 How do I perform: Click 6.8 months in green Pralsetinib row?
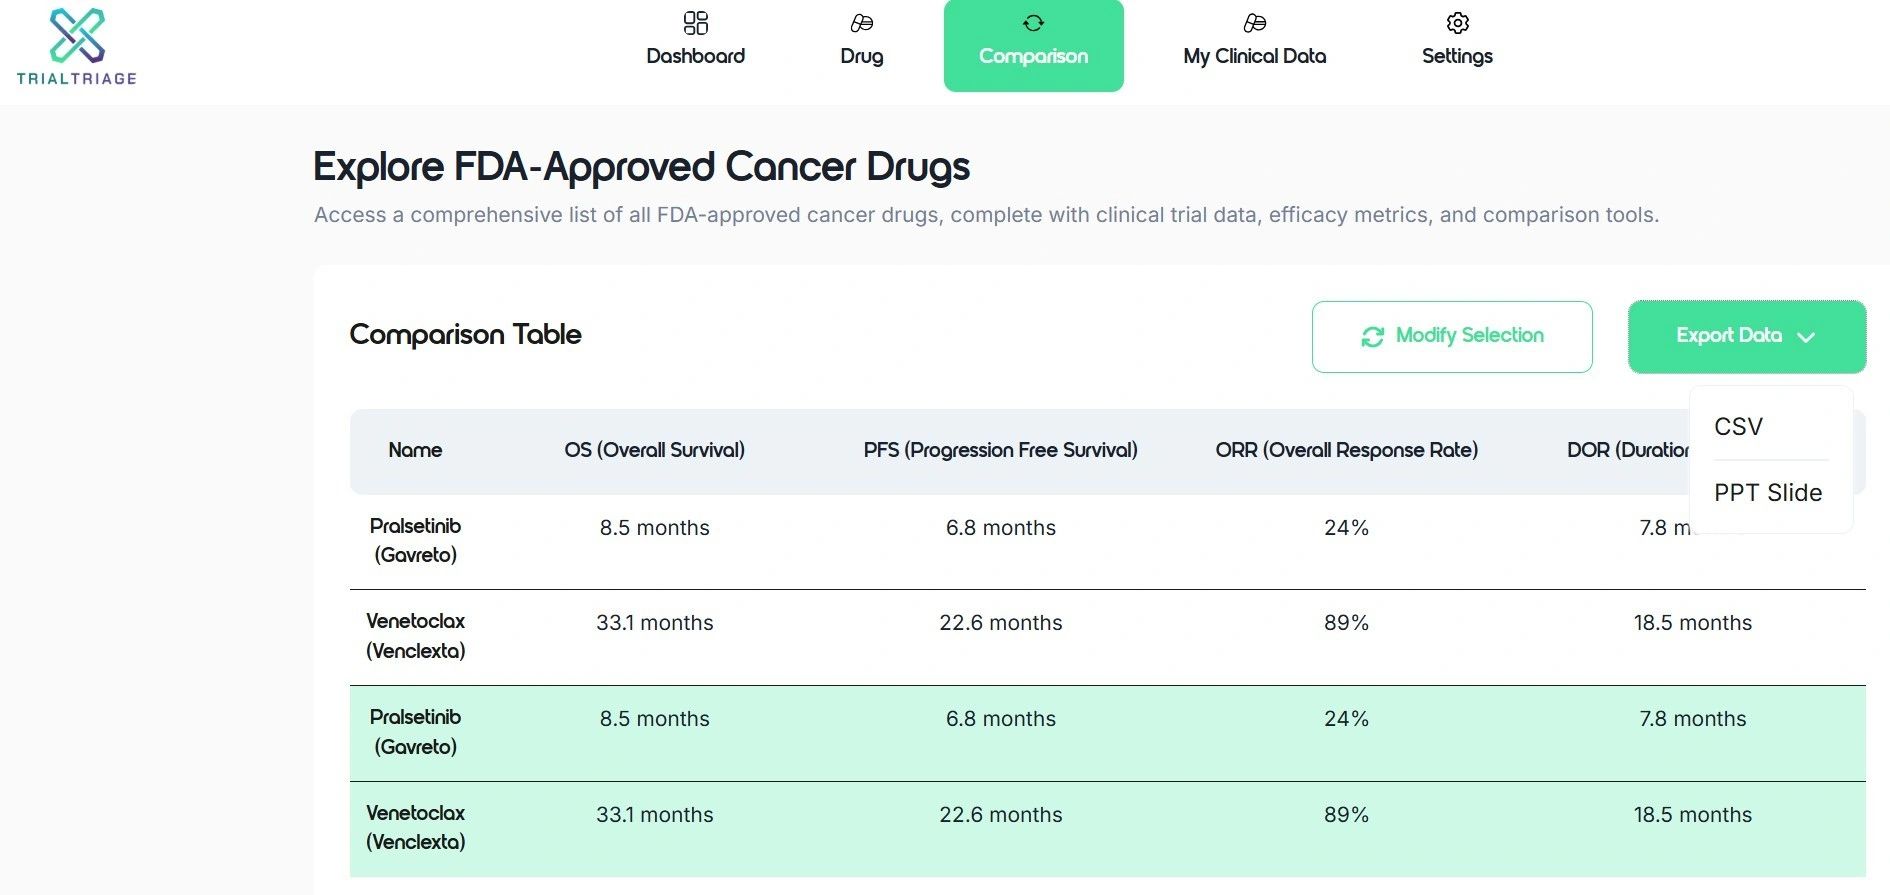coord(1001,719)
